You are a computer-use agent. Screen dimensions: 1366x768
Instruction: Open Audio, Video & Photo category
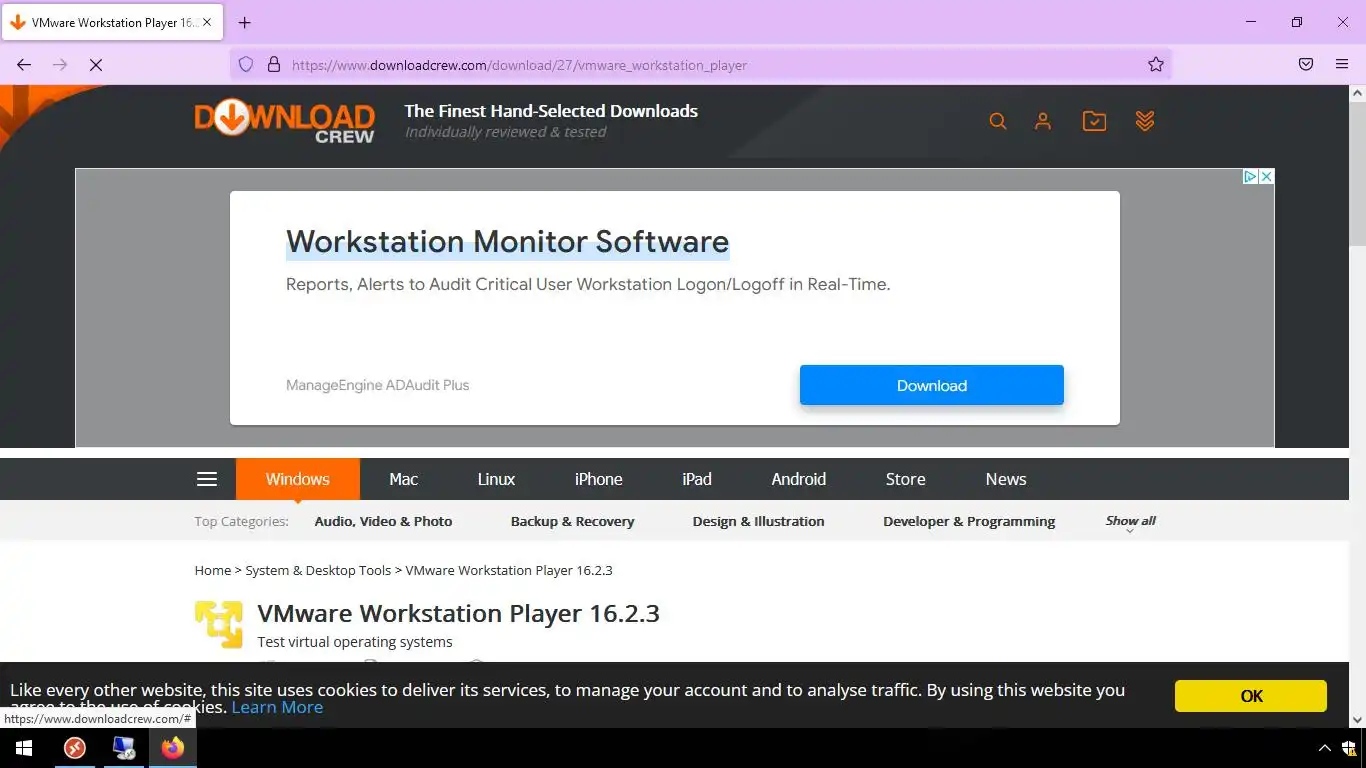pos(384,521)
